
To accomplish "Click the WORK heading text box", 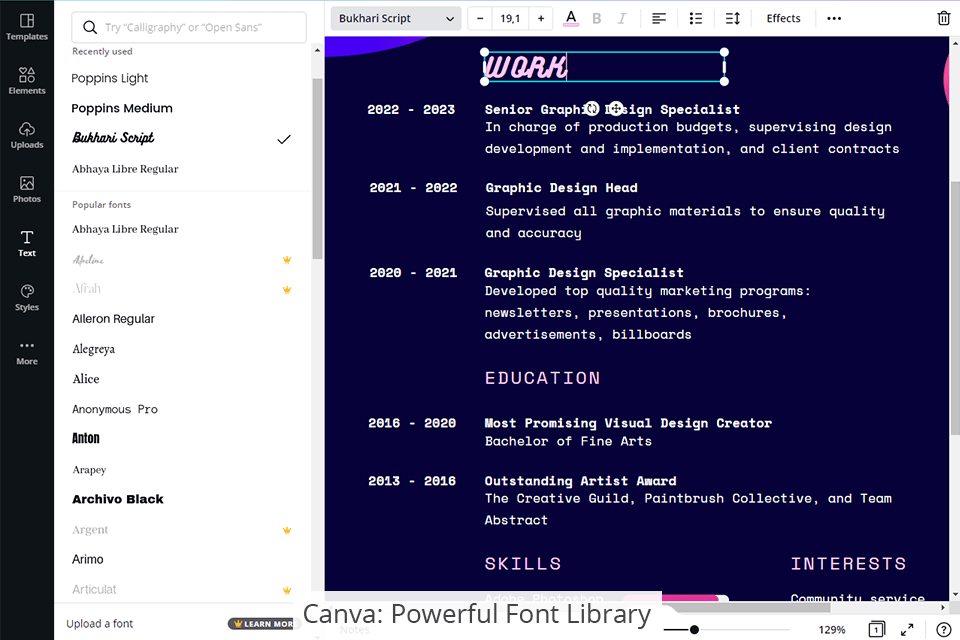I will 604,67.
